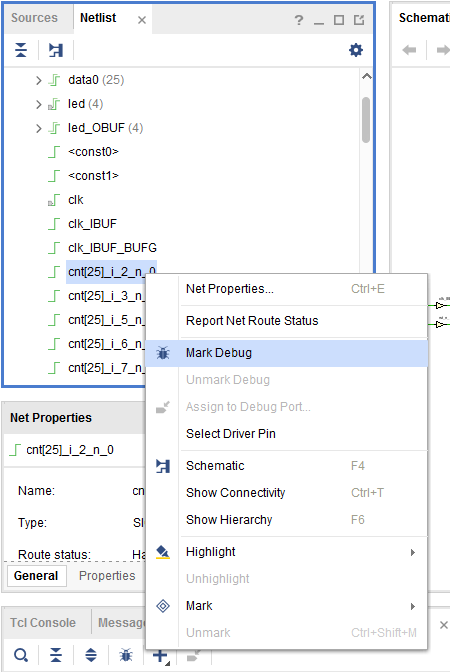This screenshot has width=450, height=672.
Task: Click the Netlist vertical scrollbar
Action: (366, 120)
